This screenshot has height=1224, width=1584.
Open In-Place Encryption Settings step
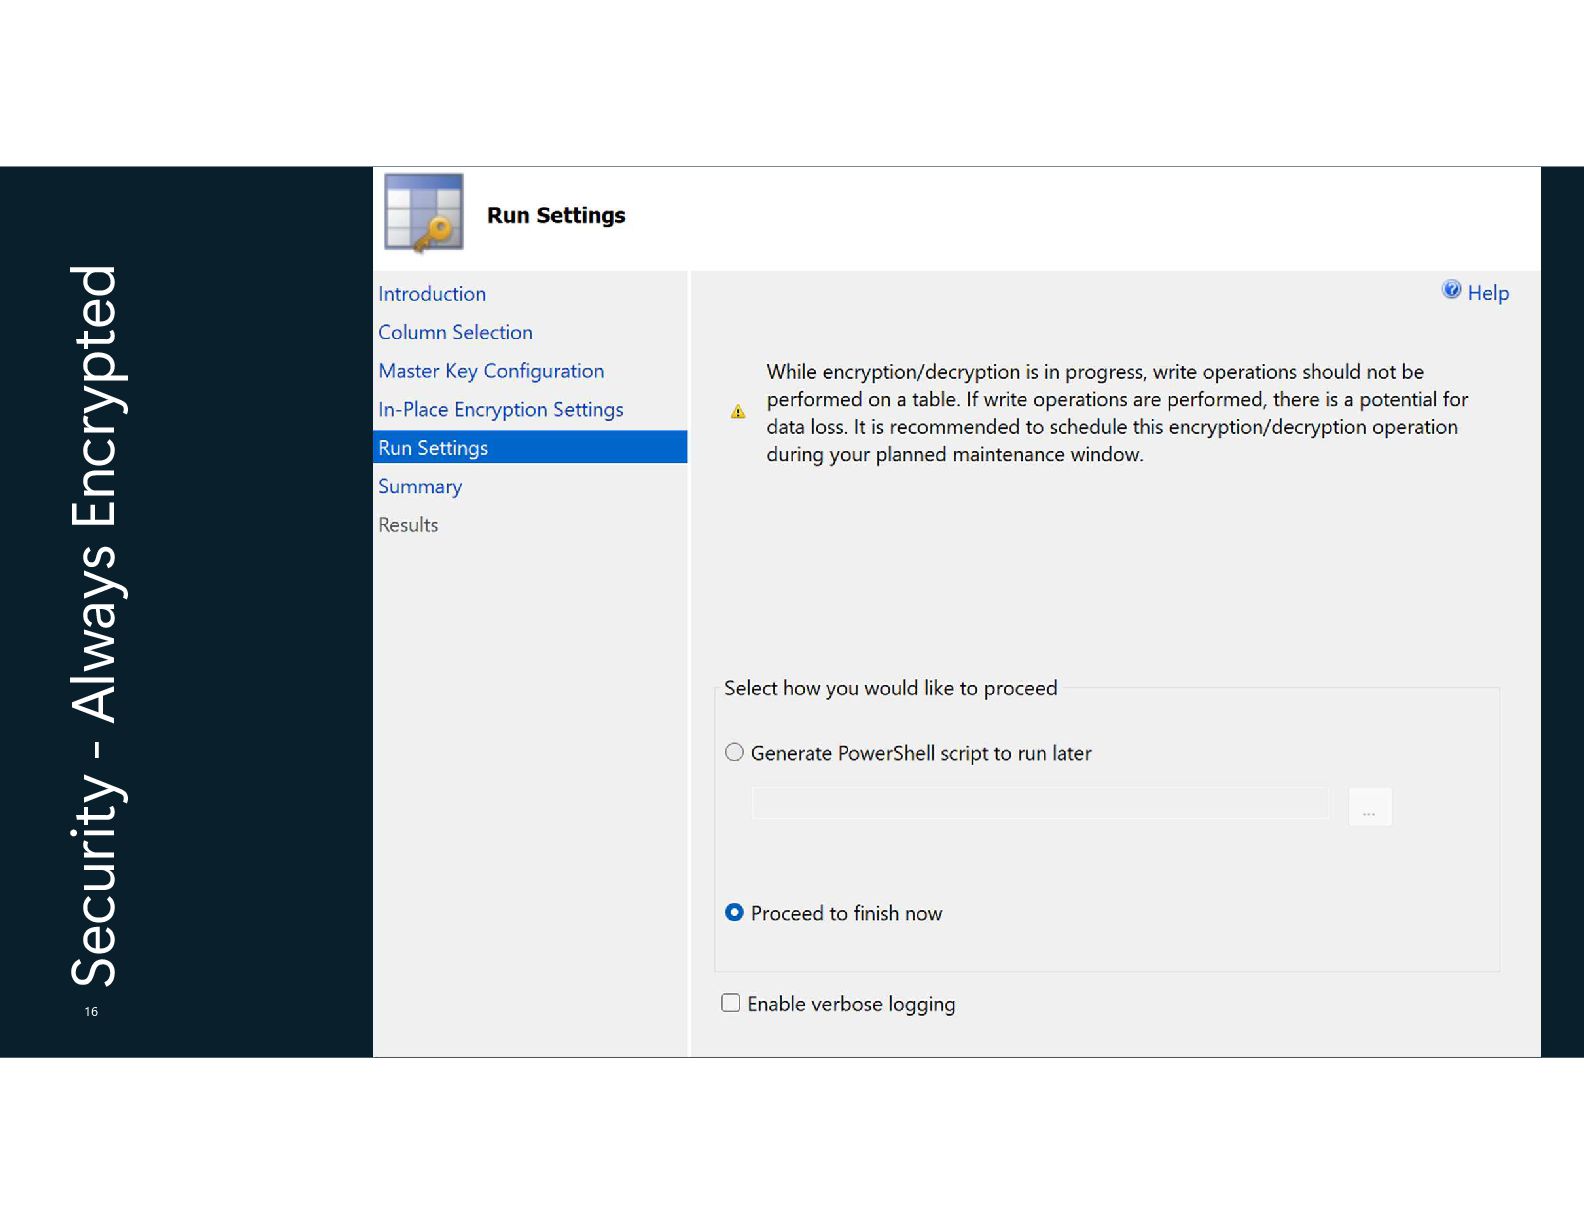pyautogui.click(x=501, y=410)
